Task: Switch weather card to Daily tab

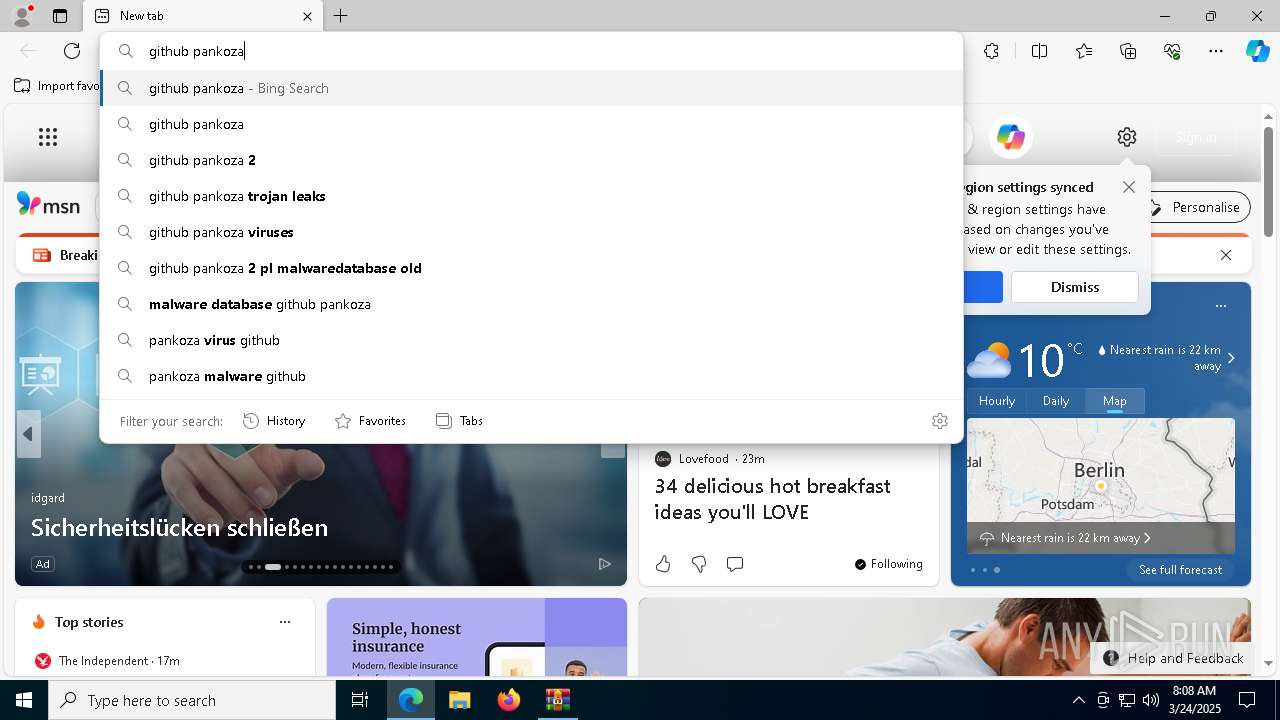Action: coord(1056,401)
